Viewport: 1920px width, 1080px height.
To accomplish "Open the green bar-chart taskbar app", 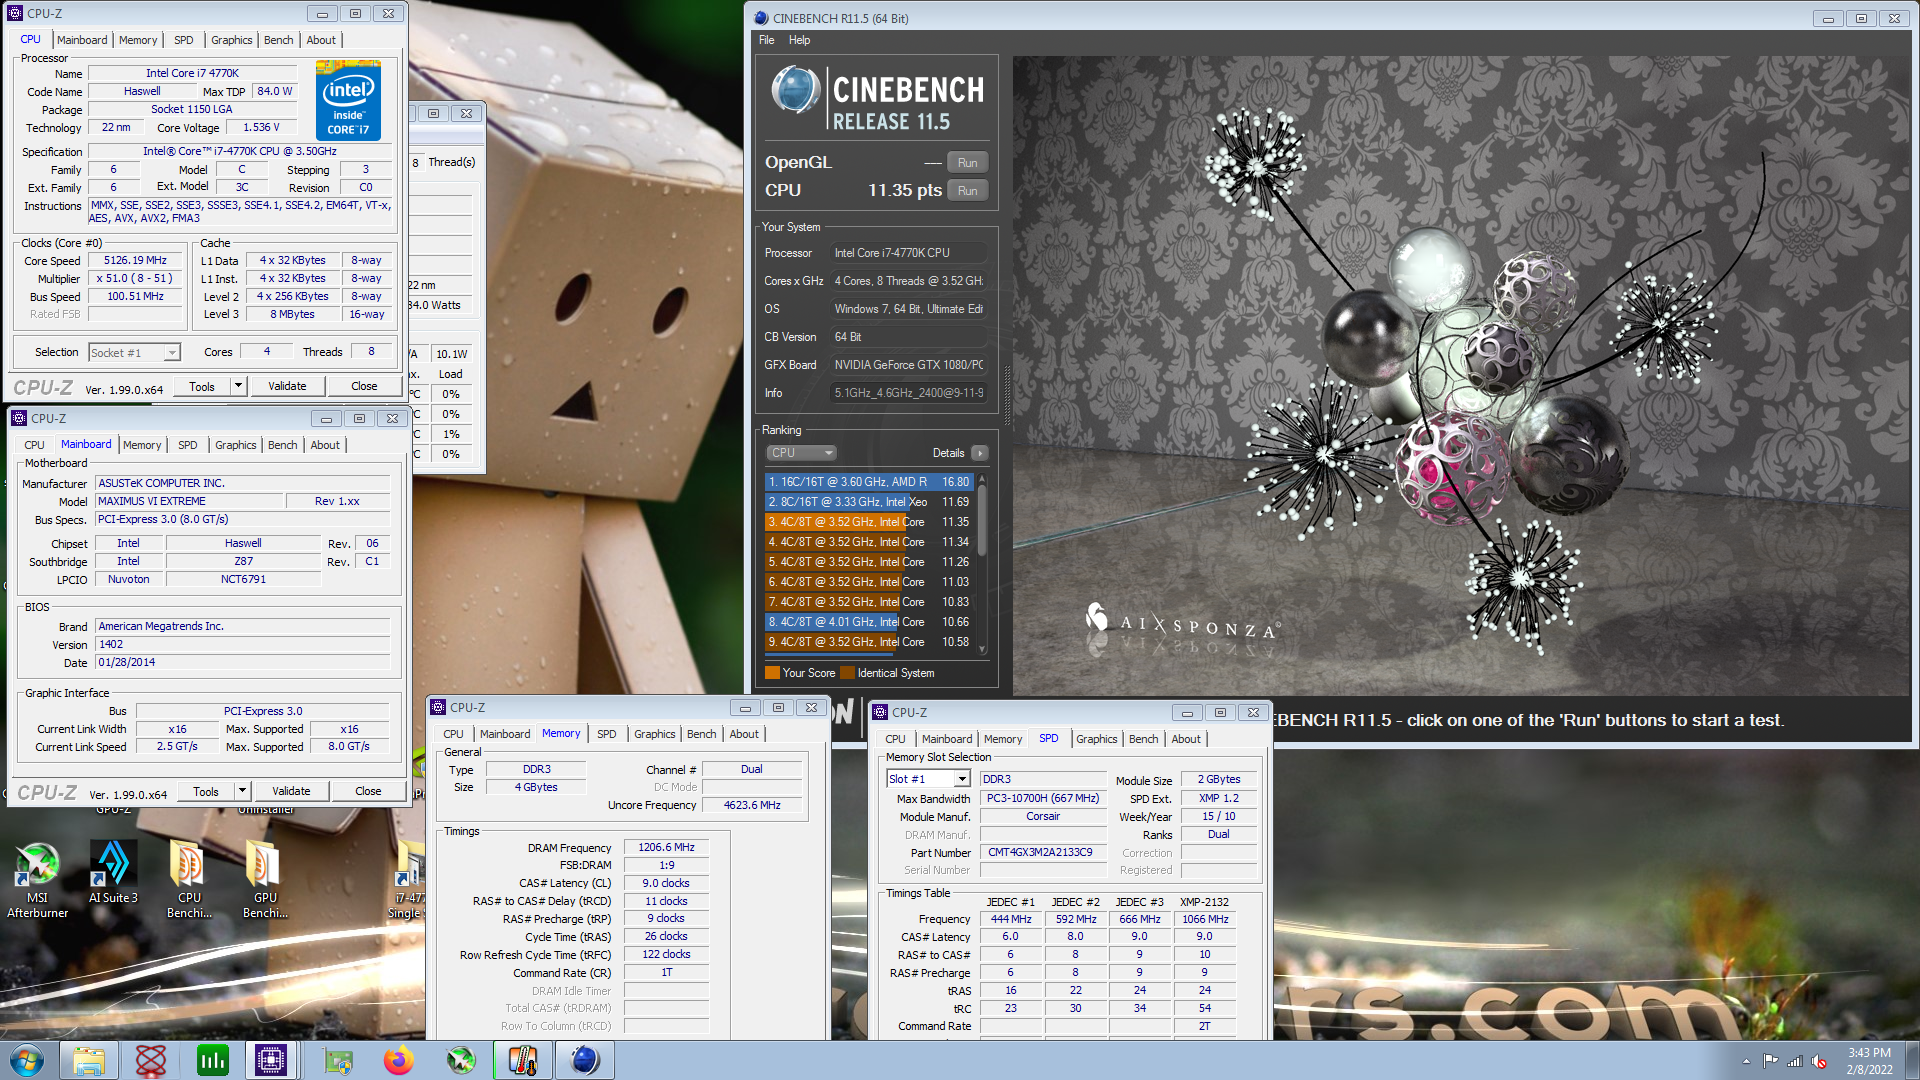I will tap(213, 1060).
